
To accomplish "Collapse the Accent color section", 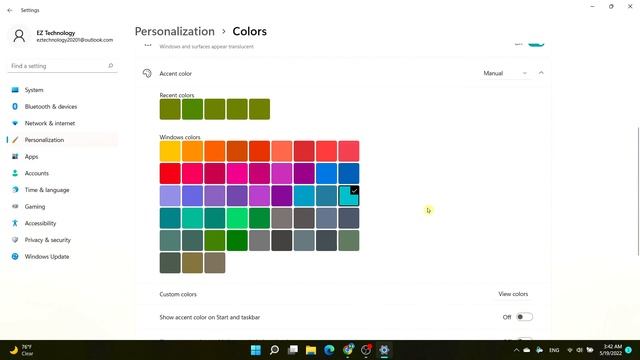I will [x=541, y=73].
